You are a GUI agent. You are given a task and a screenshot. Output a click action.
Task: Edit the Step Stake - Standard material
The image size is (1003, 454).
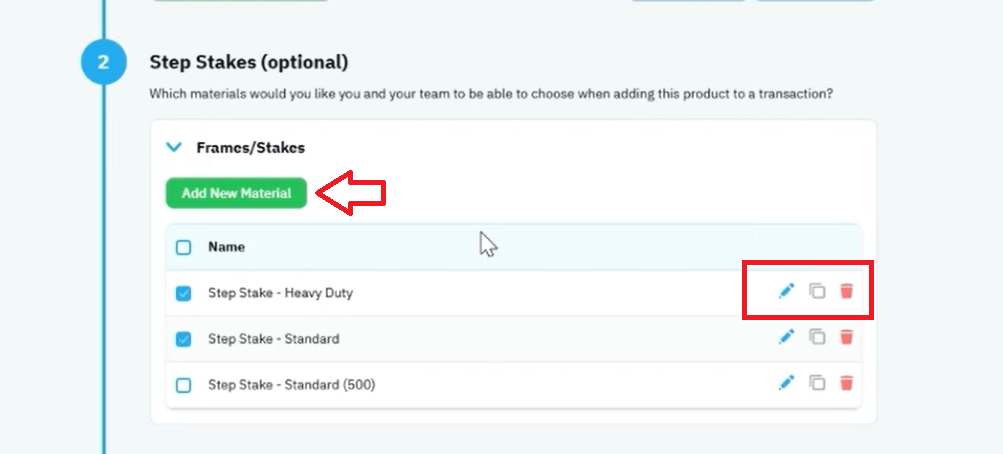point(786,337)
